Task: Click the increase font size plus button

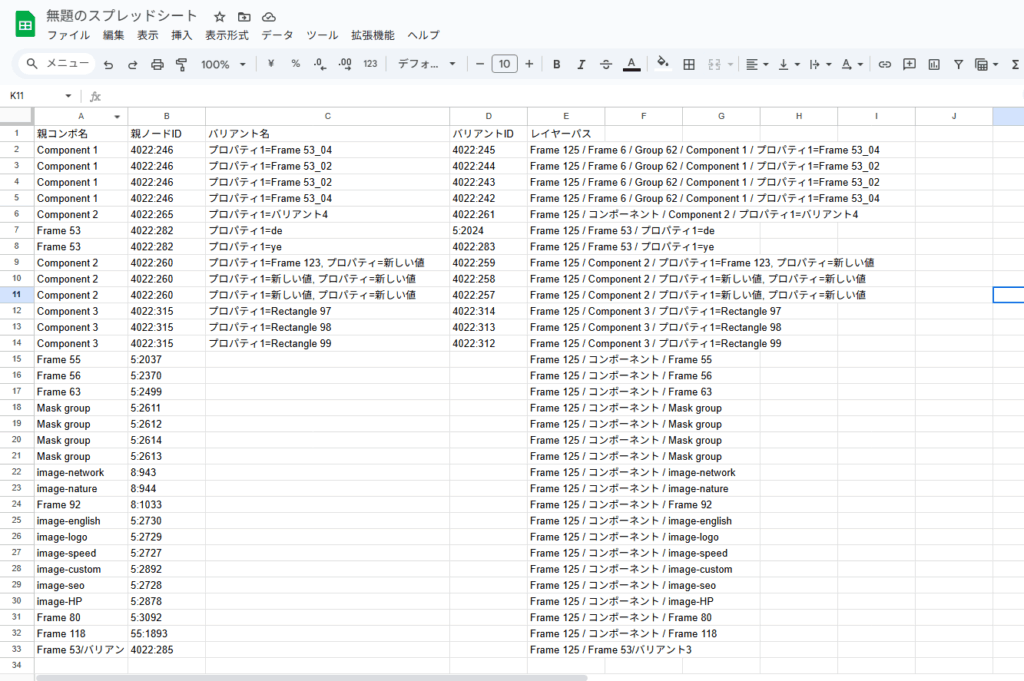Action: (529, 64)
